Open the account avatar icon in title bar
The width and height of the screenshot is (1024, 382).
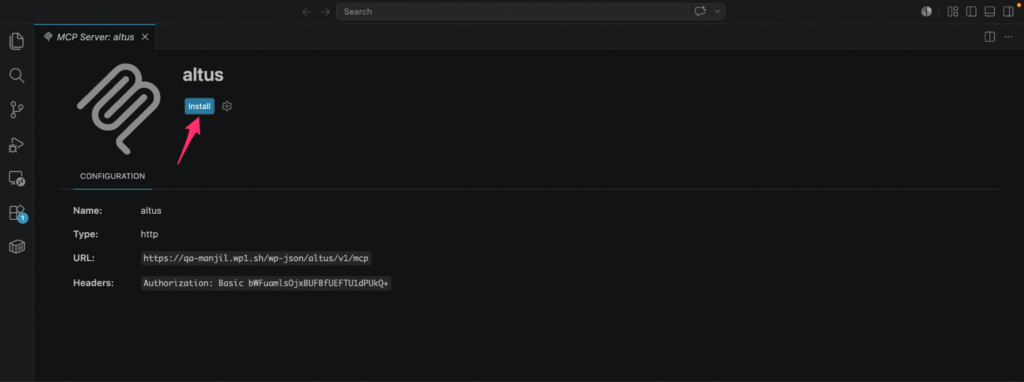coord(926,12)
